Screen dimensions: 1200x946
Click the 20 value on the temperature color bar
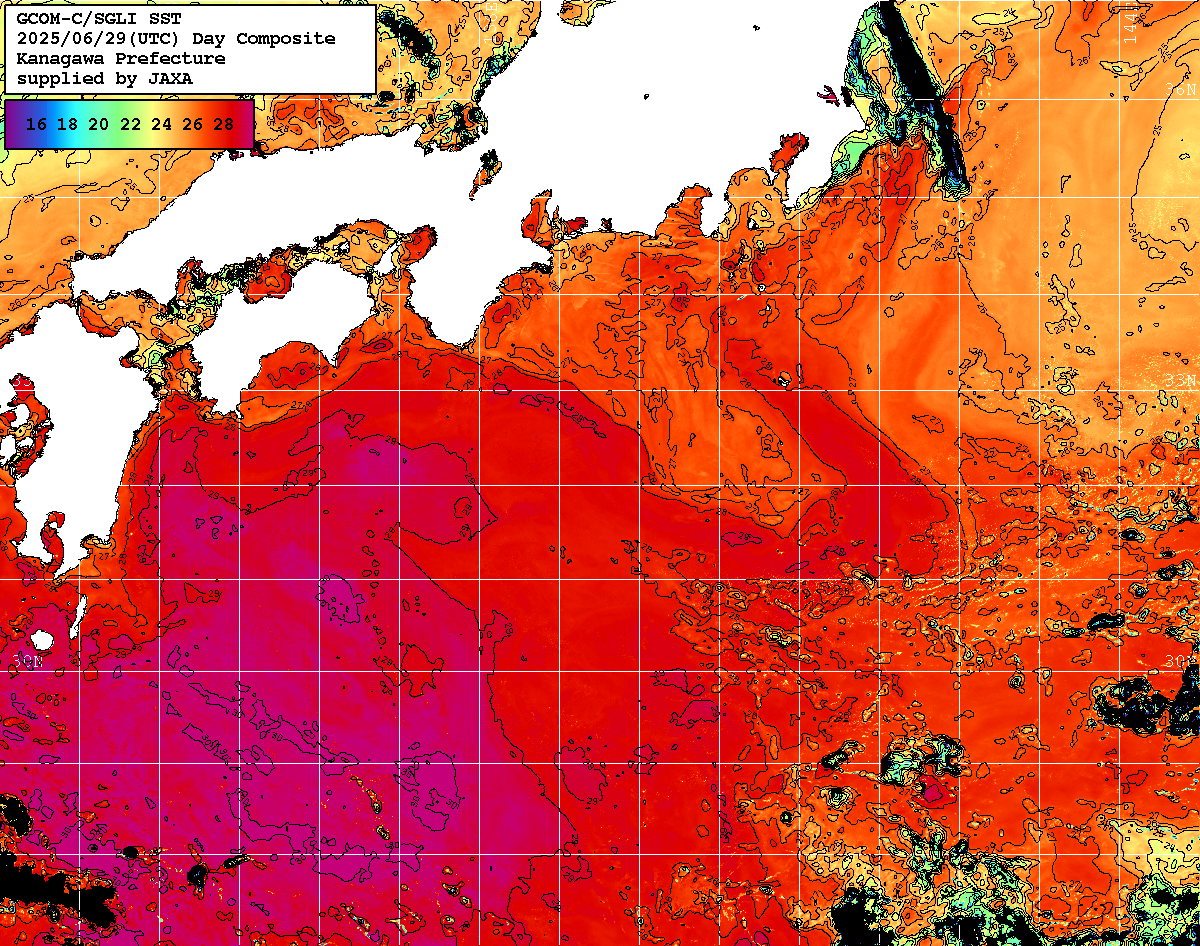click(x=99, y=124)
